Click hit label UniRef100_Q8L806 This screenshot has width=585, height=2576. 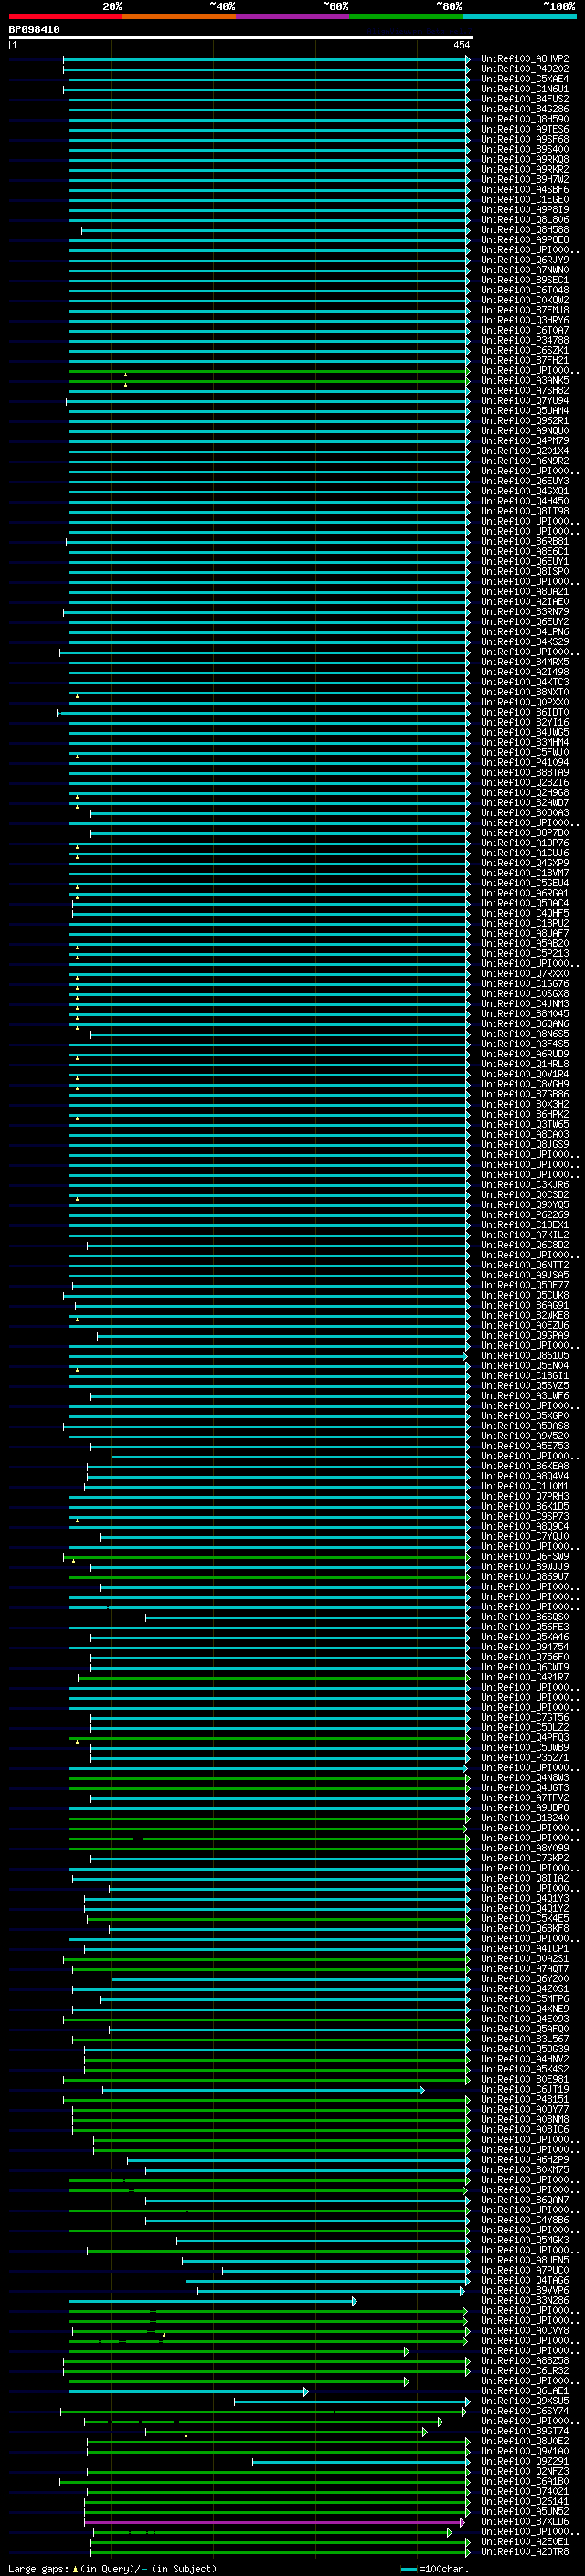[524, 220]
